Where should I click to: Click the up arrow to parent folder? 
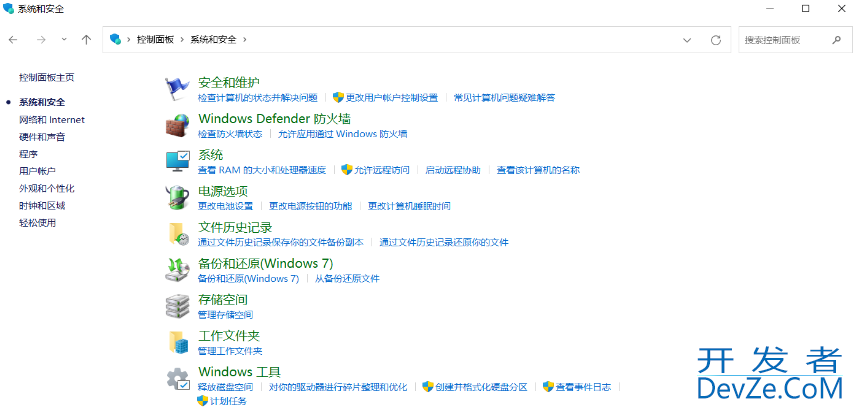86,40
